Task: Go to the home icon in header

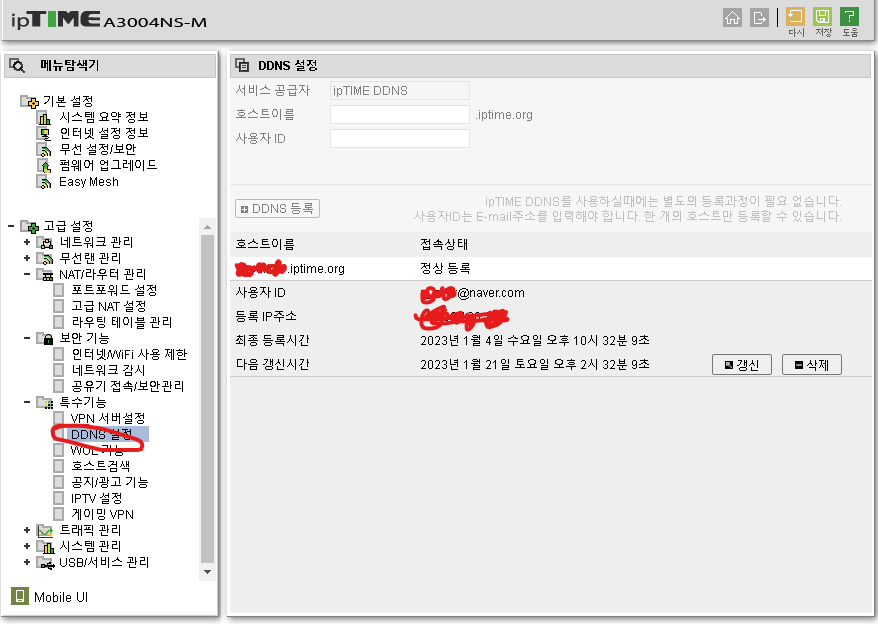Action: click(732, 18)
